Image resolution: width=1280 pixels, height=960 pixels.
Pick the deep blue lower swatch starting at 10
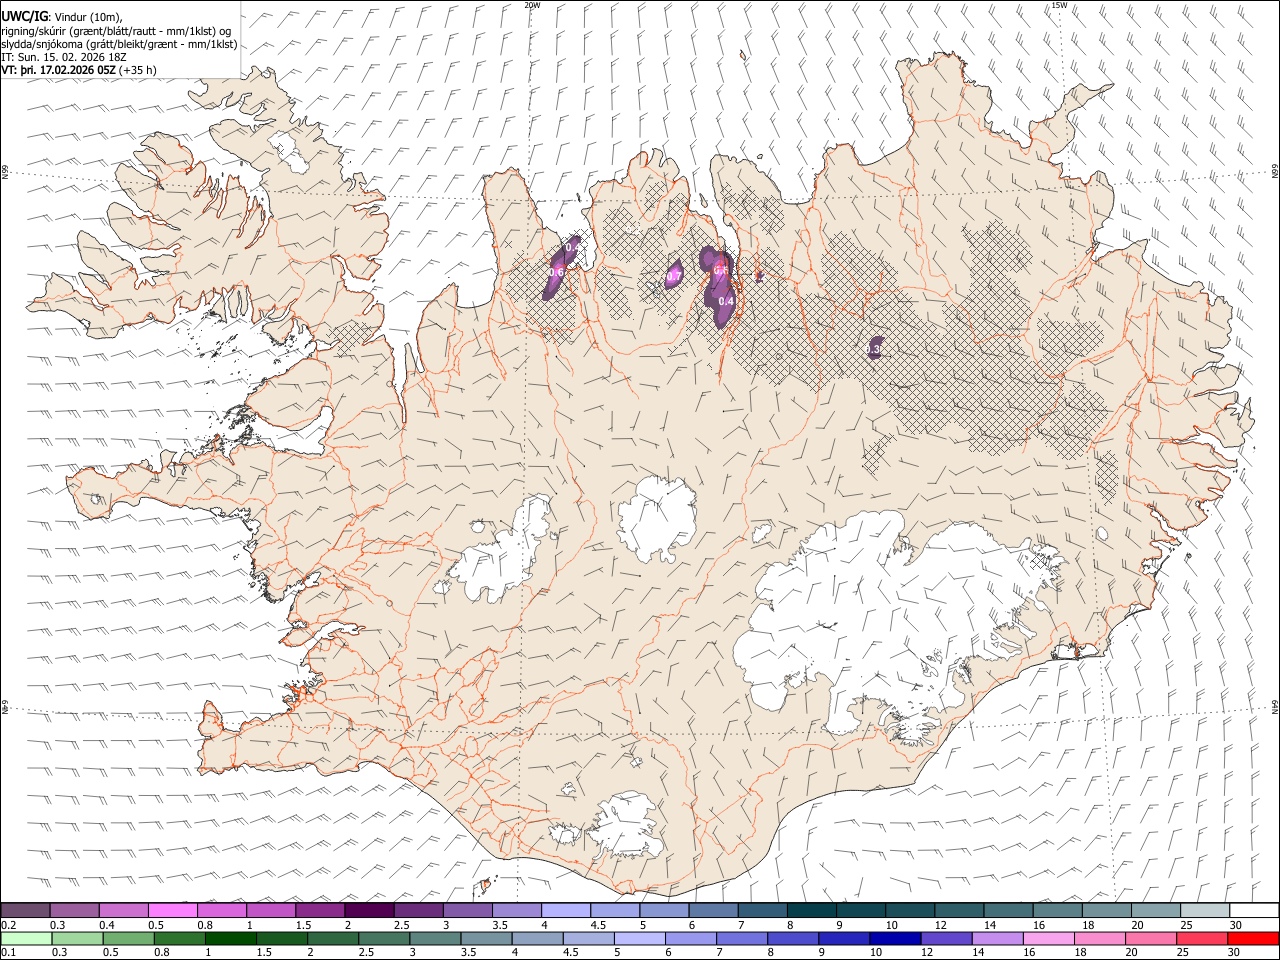pyautogui.click(x=895, y=939)
